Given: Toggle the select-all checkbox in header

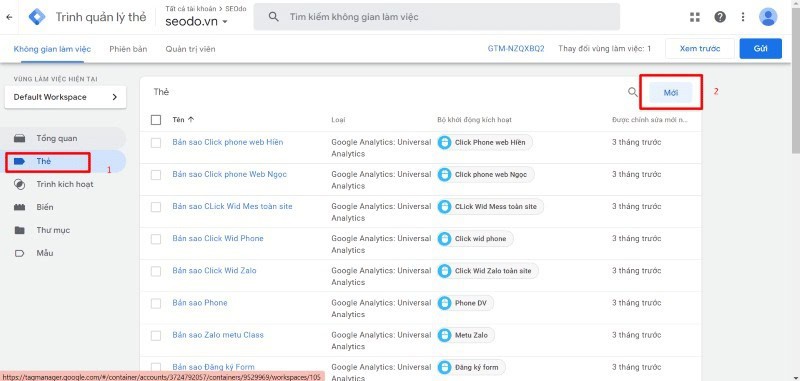Looking at the screenshot, I should 156,120.
